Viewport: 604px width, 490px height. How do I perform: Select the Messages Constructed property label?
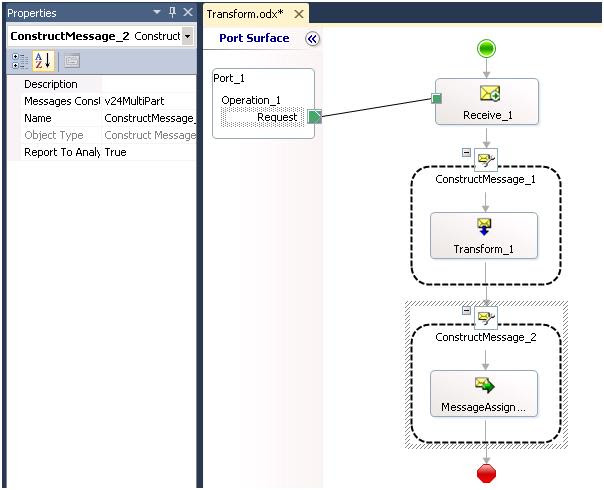[62, 101]
